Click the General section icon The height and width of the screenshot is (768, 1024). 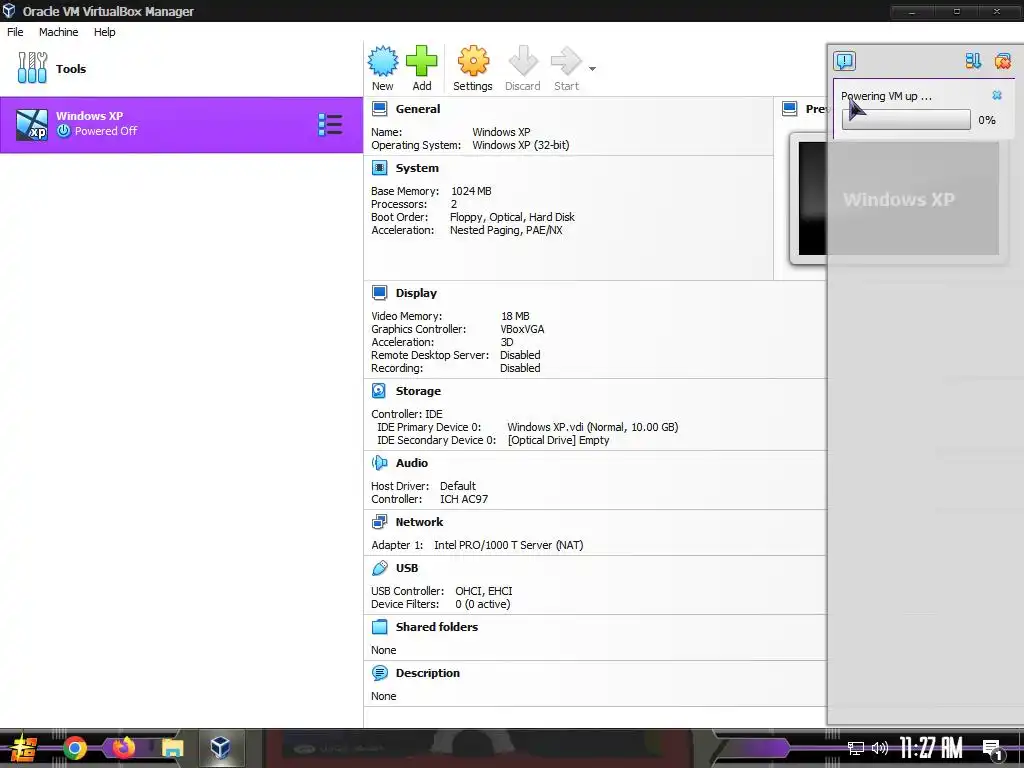pos(379,109)
